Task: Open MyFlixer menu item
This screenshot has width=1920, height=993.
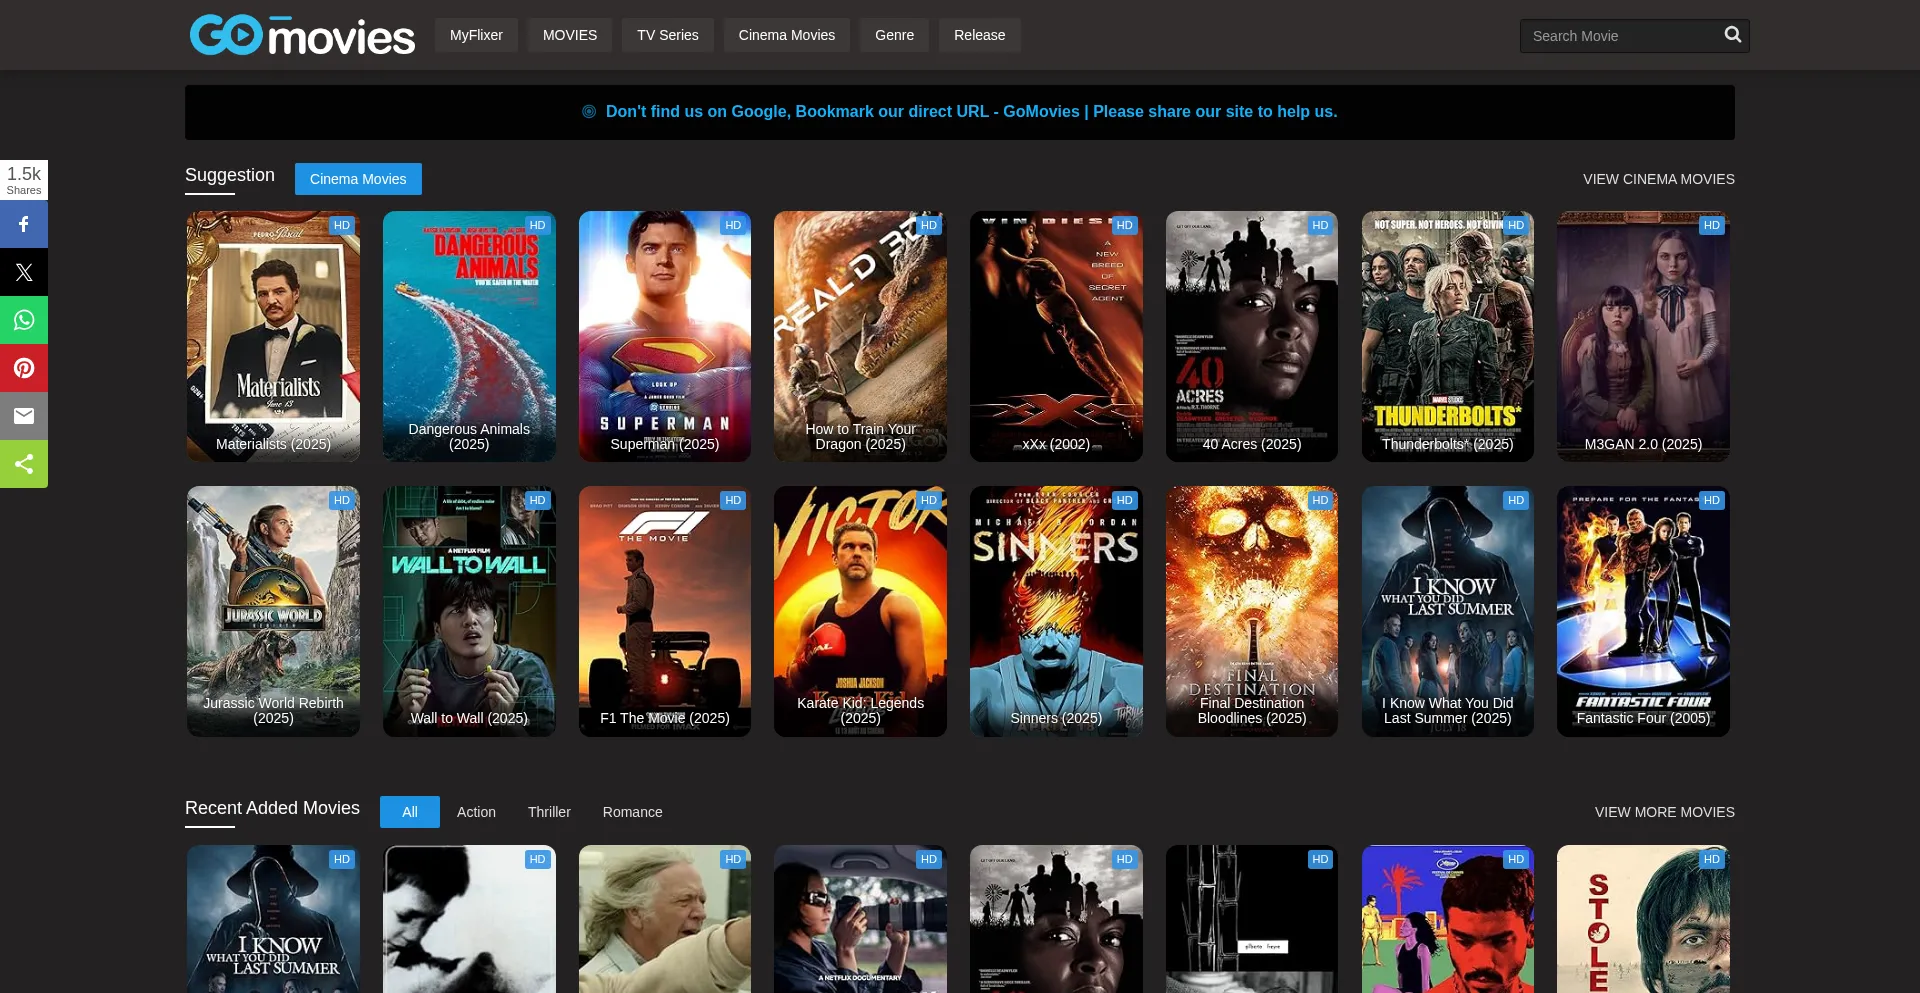Action: (x=476, y=35)
